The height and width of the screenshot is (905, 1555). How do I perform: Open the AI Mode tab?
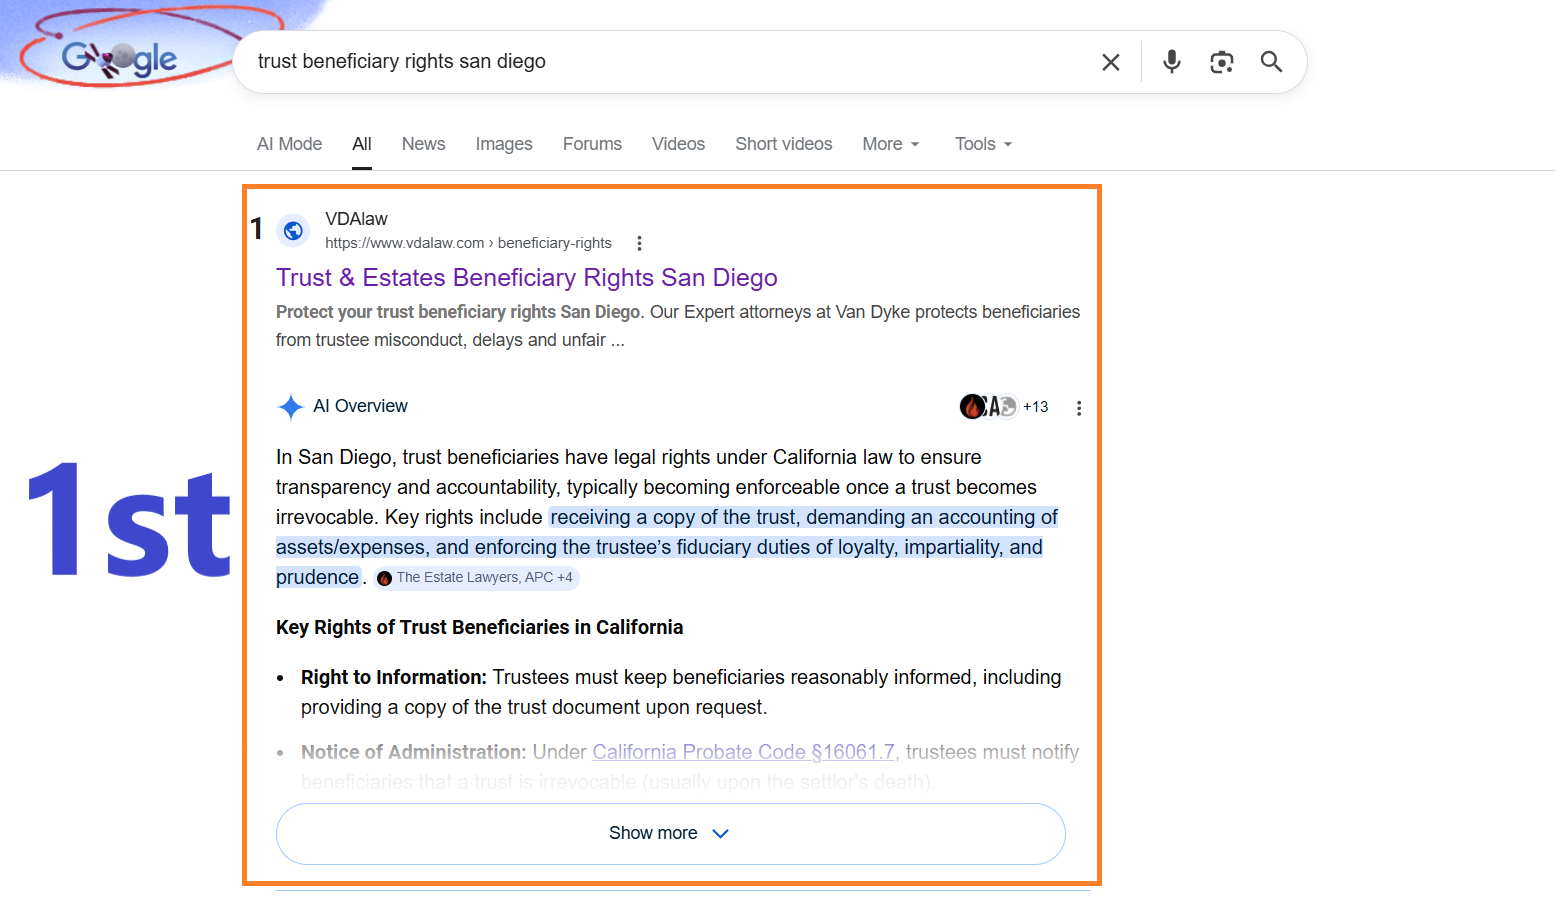pyautogui.click(x=289, y=144)
